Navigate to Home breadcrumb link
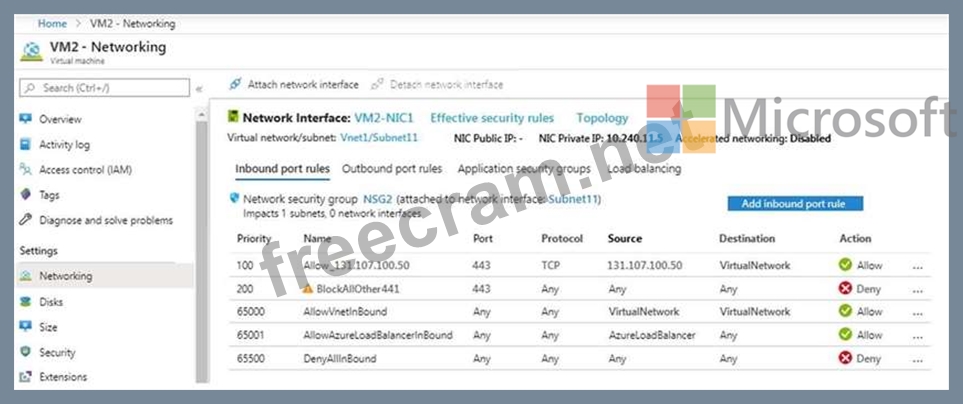Screen dimensions: 963x404 [52, 23]
